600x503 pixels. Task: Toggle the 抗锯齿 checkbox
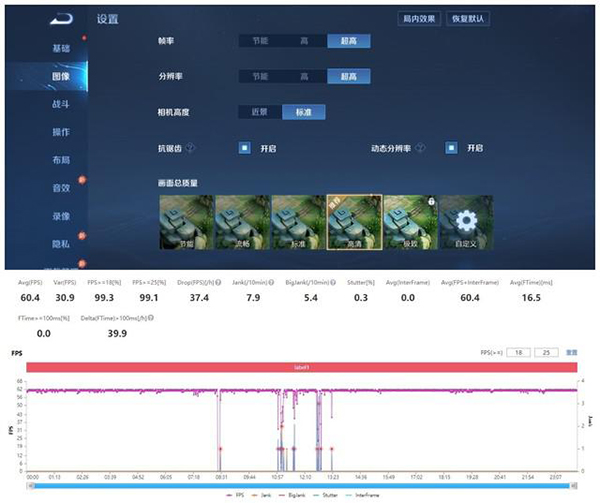tap(244, 148)
